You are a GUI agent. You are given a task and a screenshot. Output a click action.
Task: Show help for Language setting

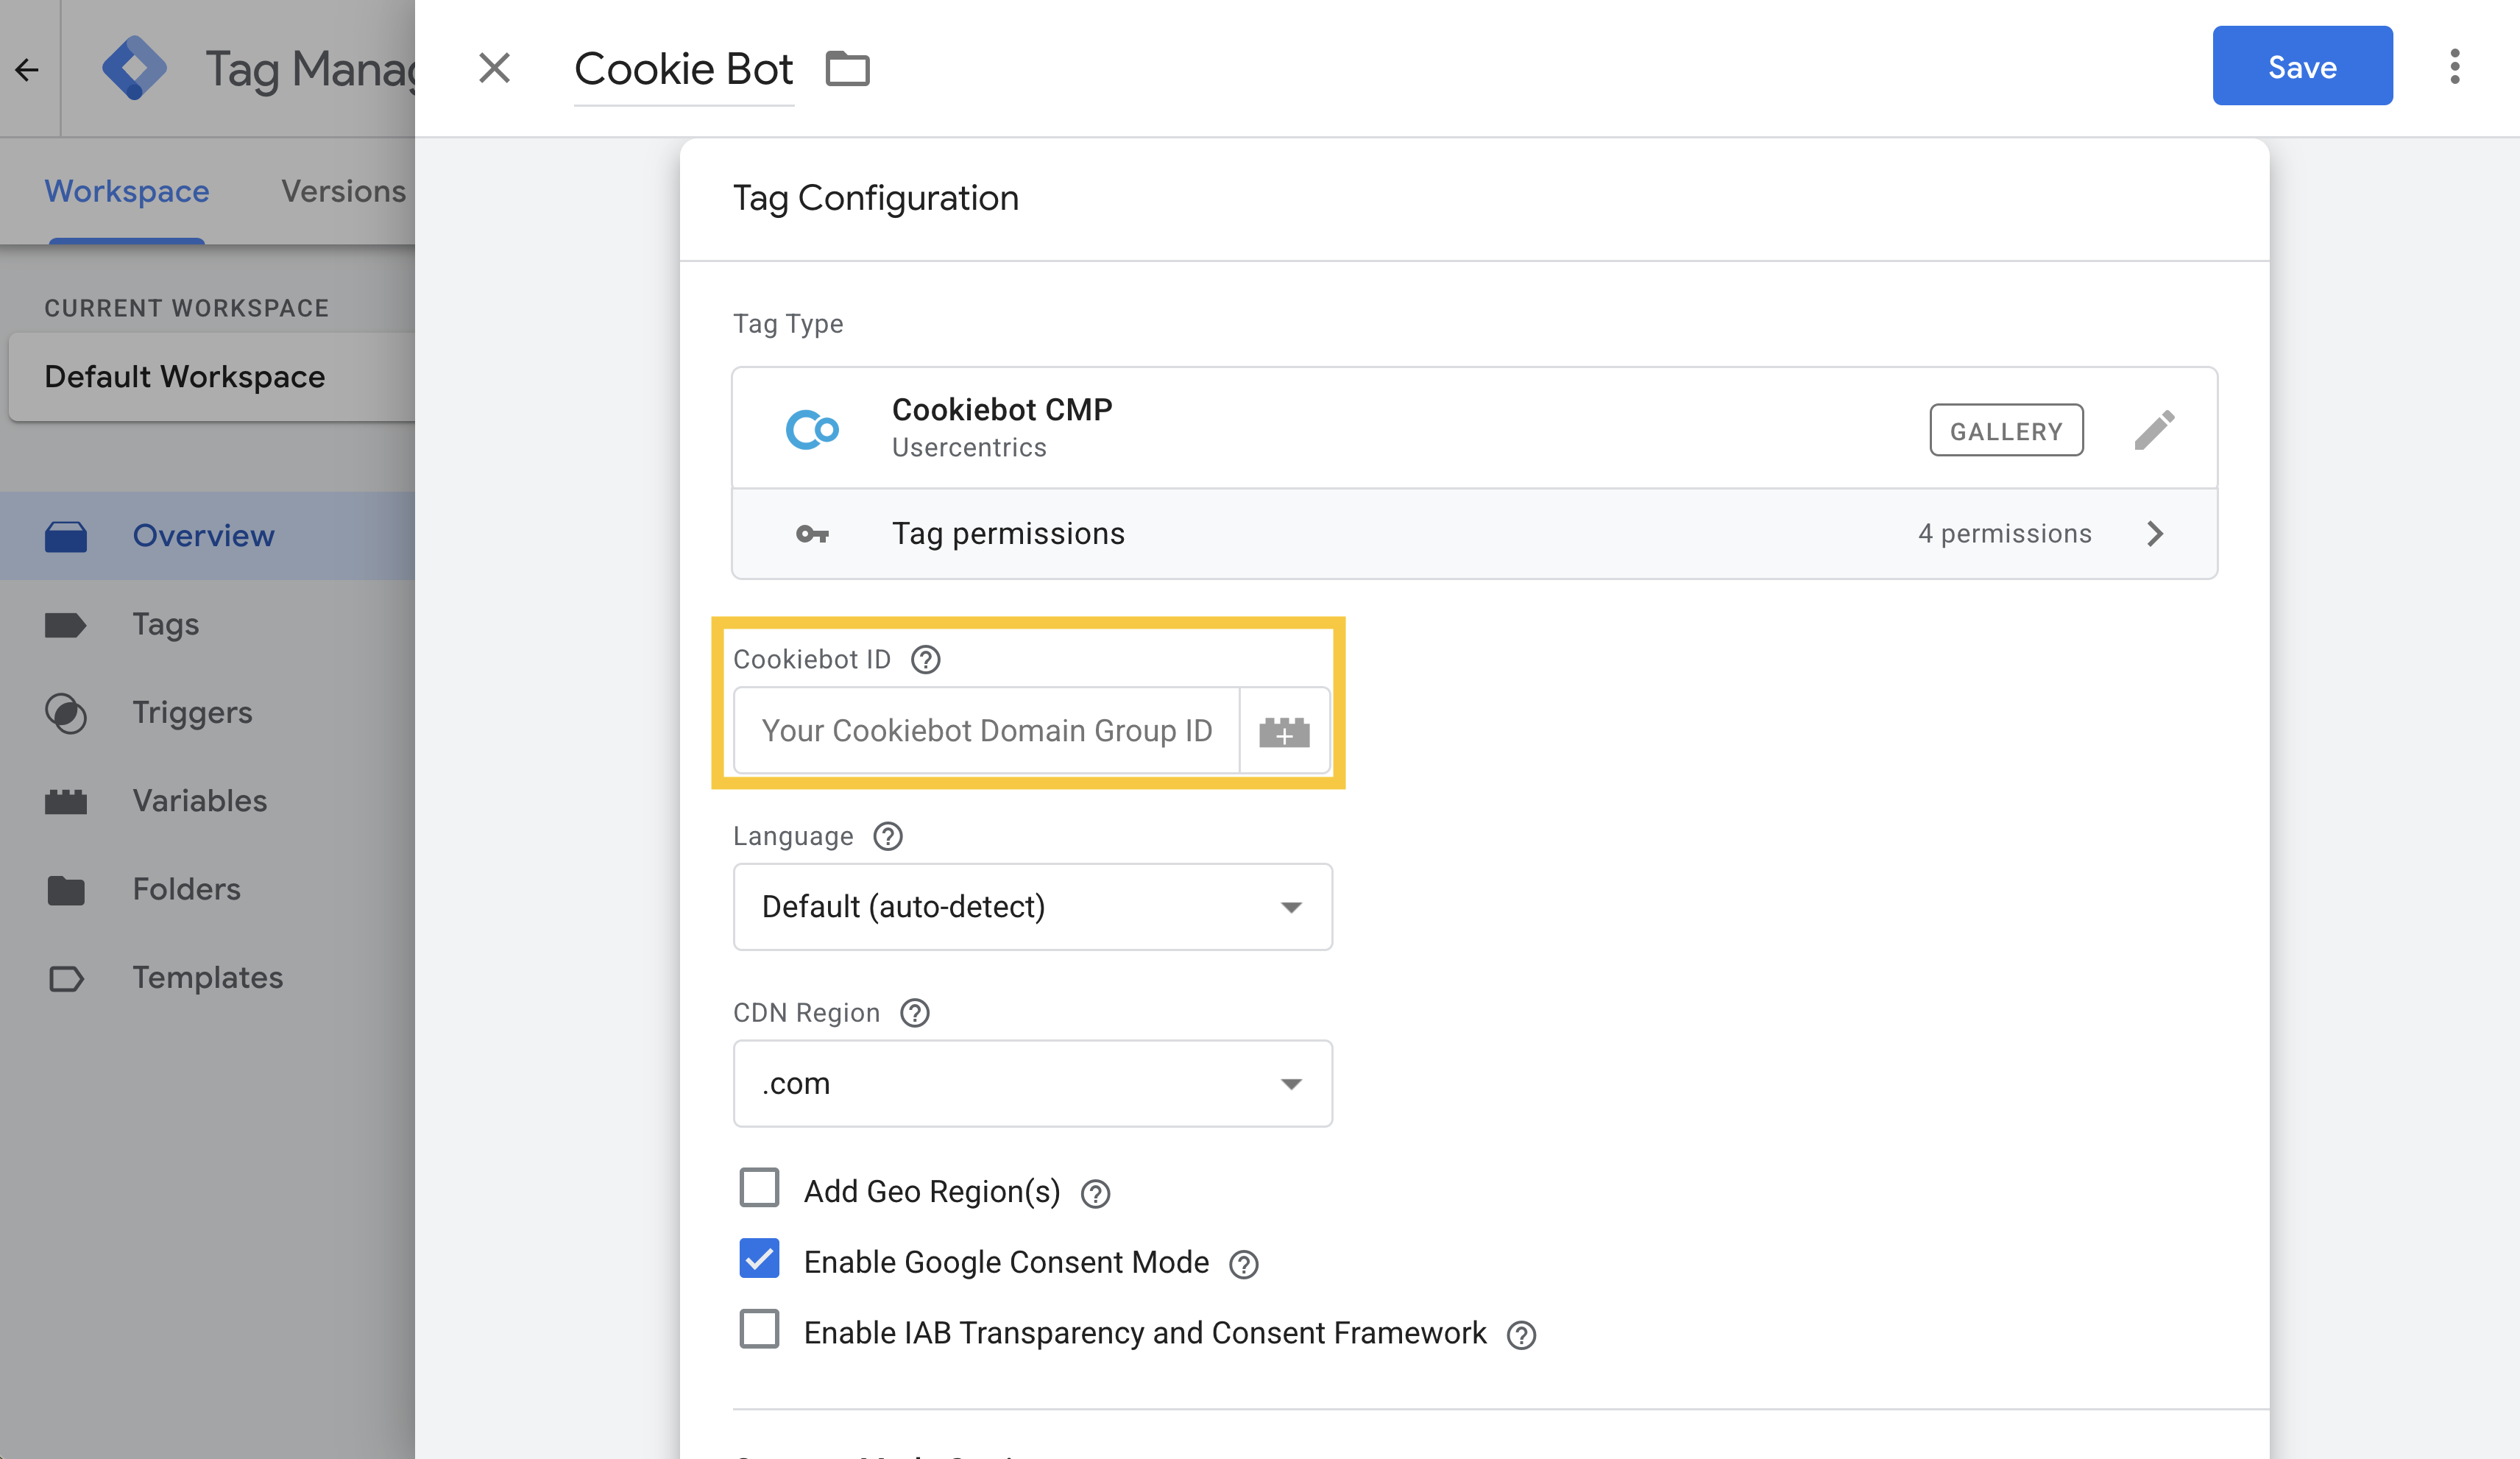coord(887,836)
